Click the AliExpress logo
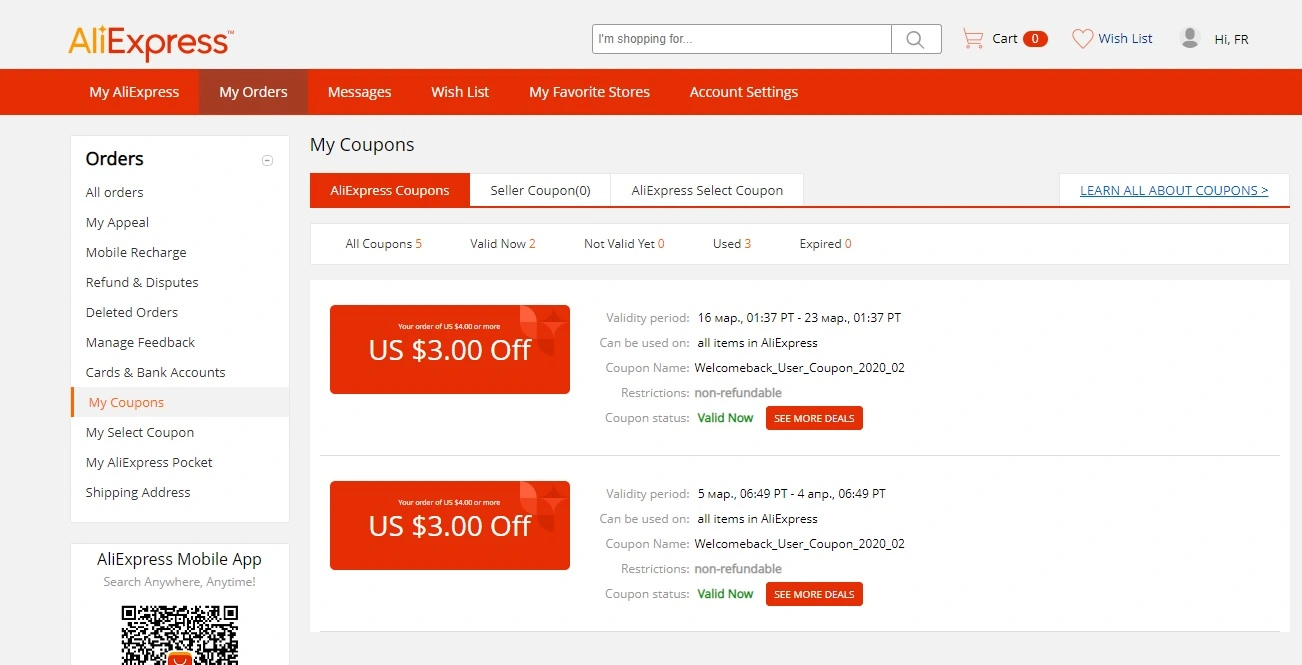Viewport: 1302px width, 665px height. 151,42
